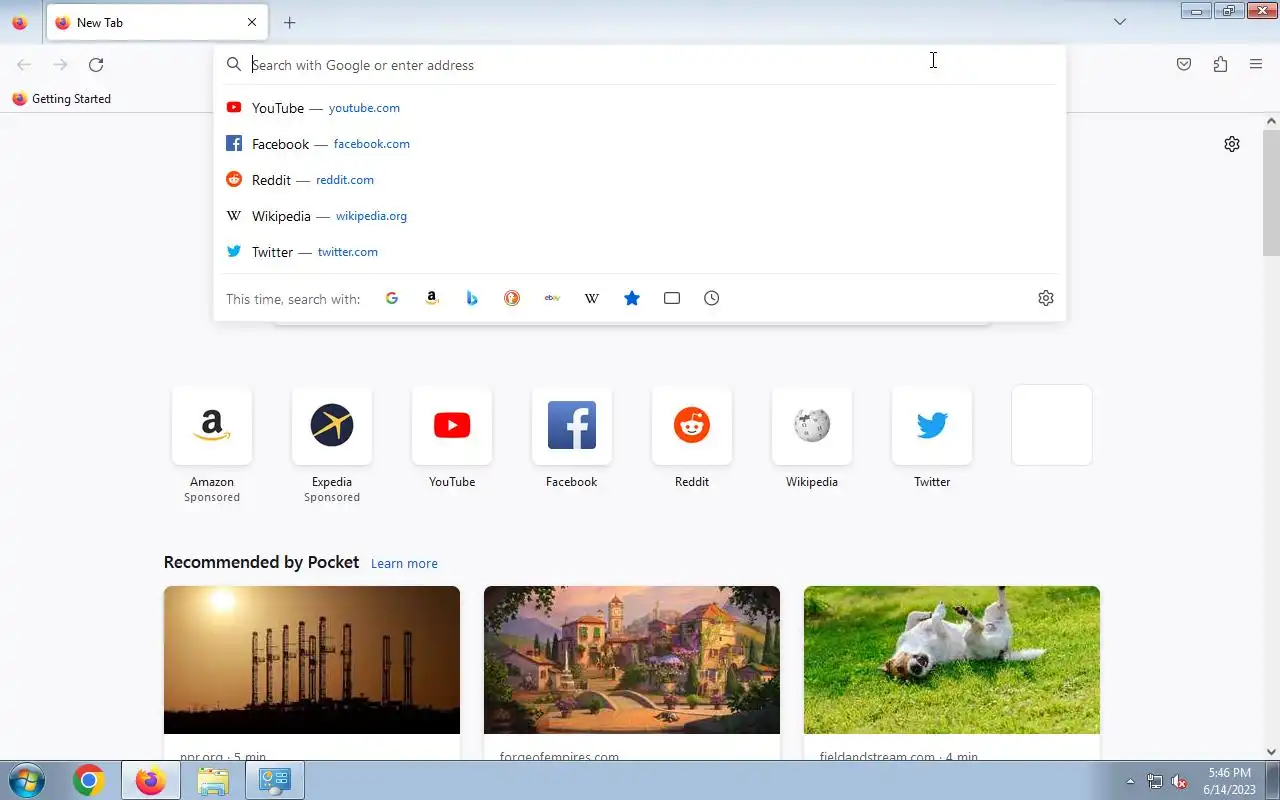Image resolution: width=1280 pixels, height=800 pixels.
Task: Search Bookmarks with the star icon
Action: 632,298
